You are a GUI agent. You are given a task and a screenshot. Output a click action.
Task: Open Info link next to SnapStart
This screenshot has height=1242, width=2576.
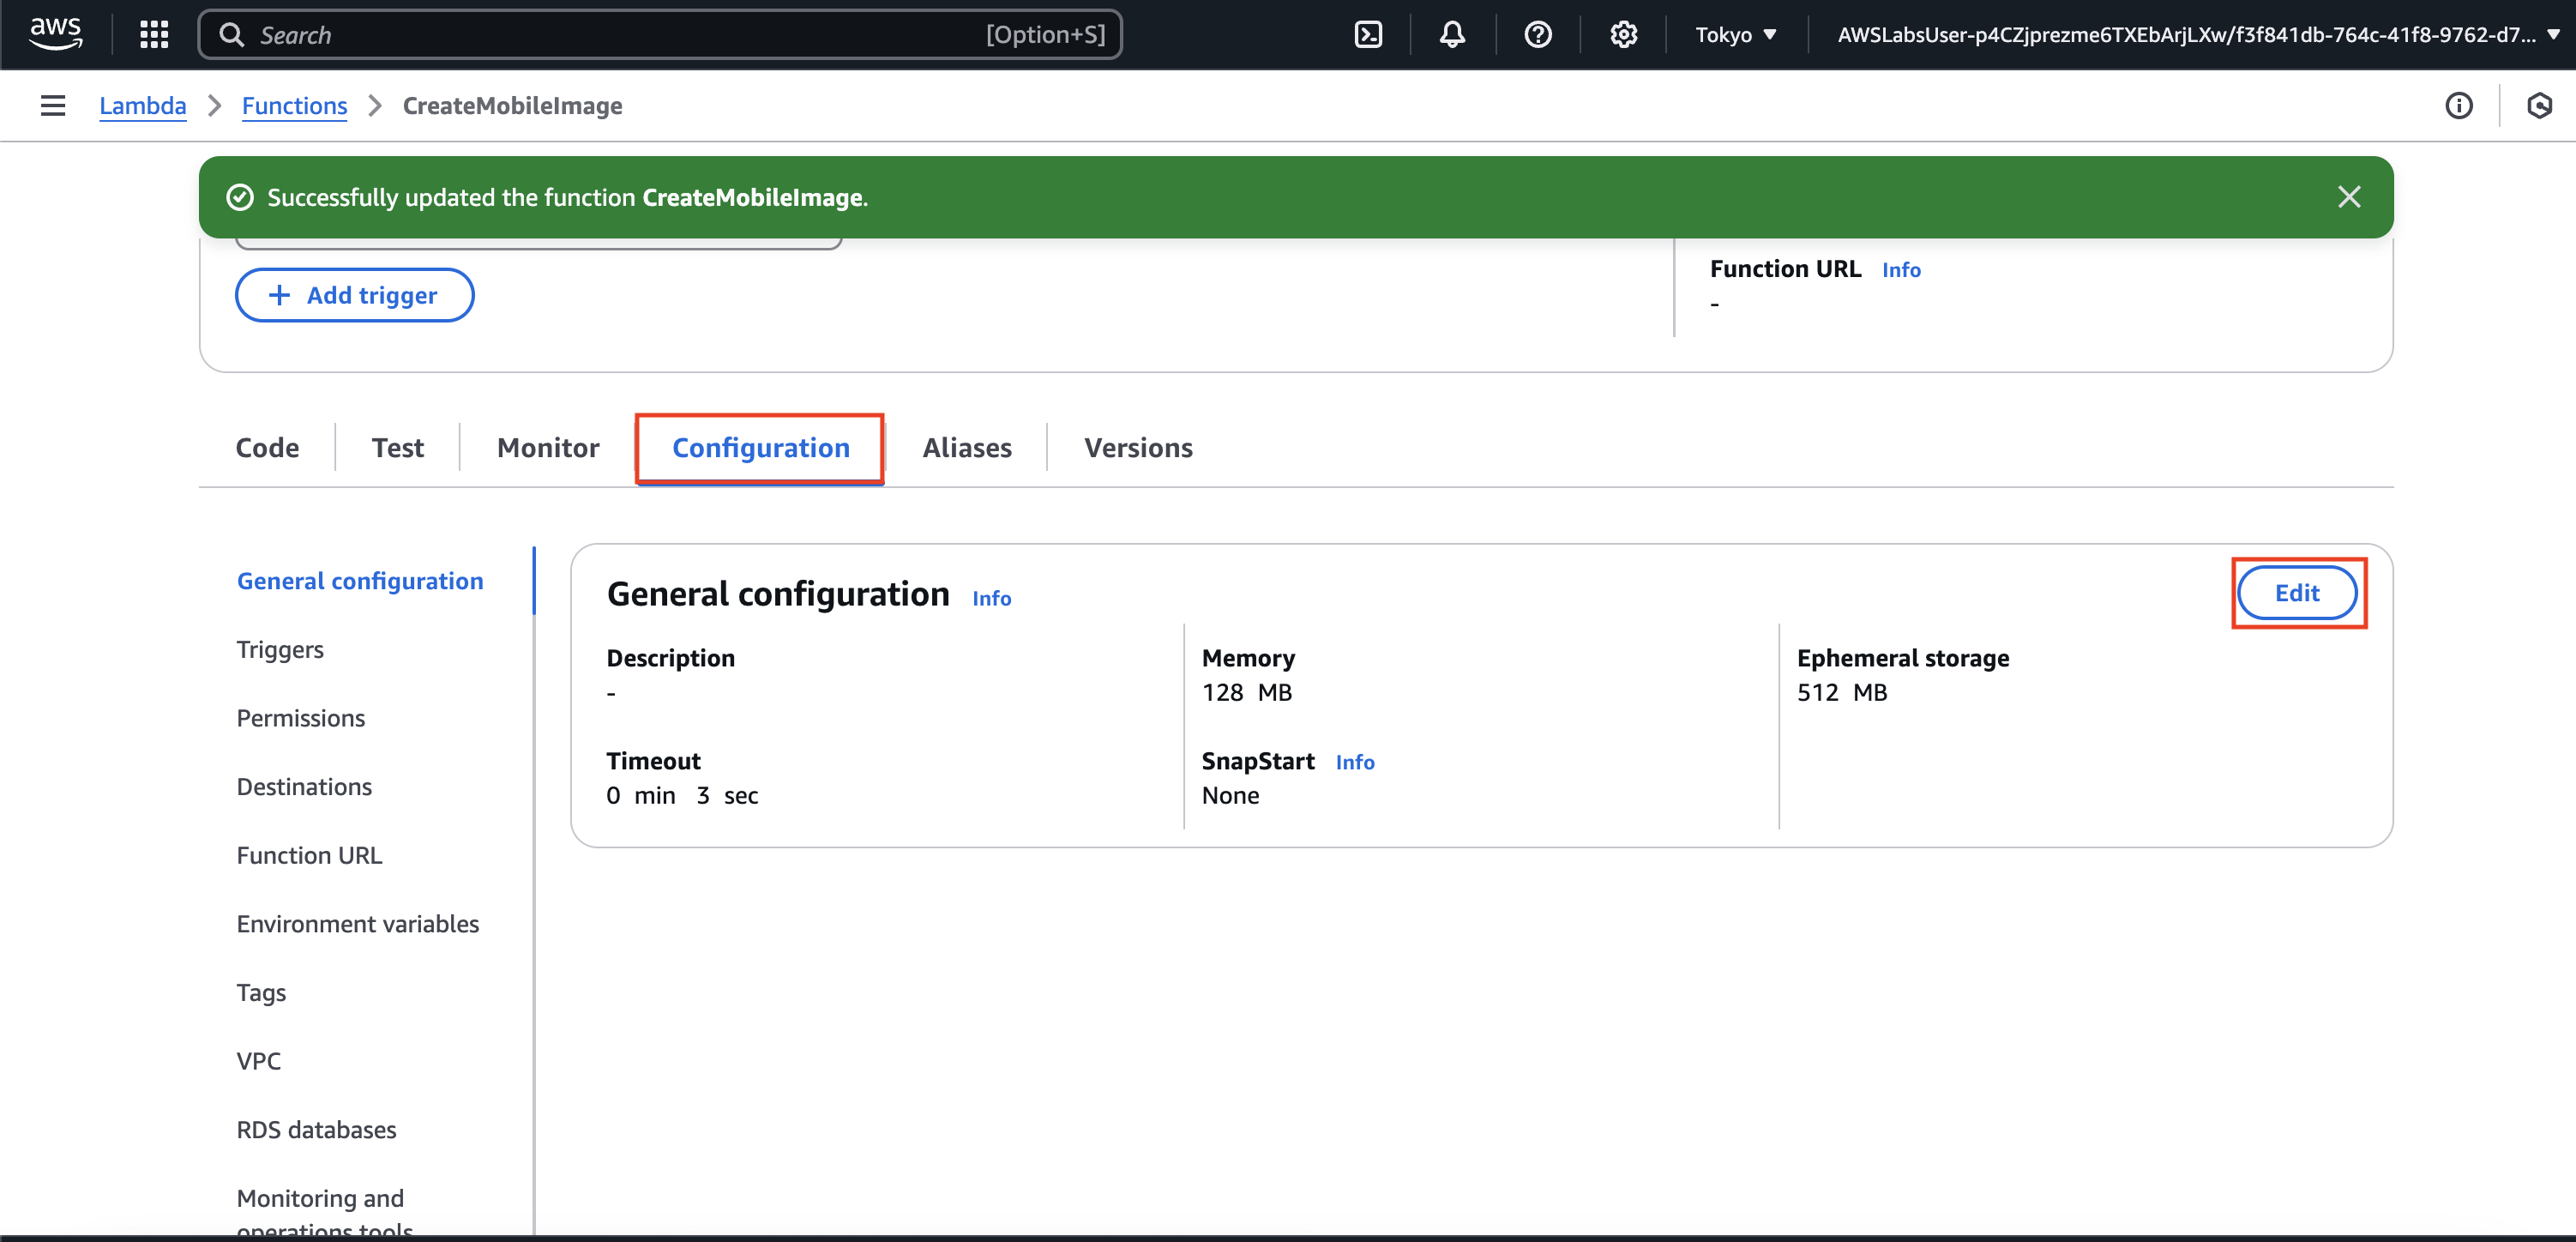(1354, 762)
